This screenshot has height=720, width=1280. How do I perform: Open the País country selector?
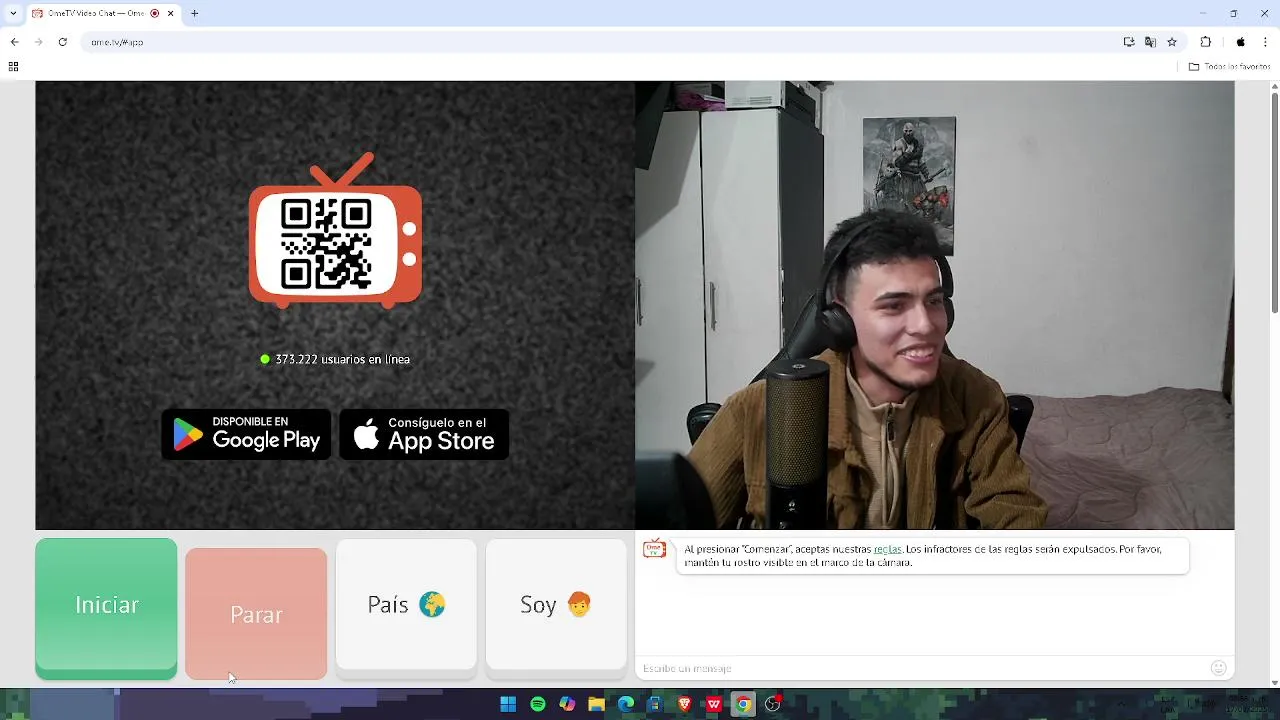(406, 605)
